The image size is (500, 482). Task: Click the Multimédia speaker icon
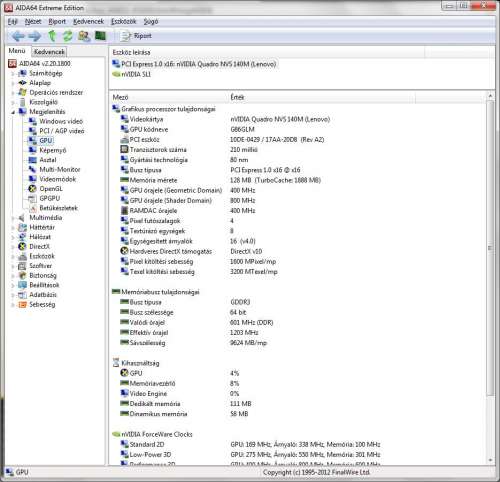pos(22,218)
